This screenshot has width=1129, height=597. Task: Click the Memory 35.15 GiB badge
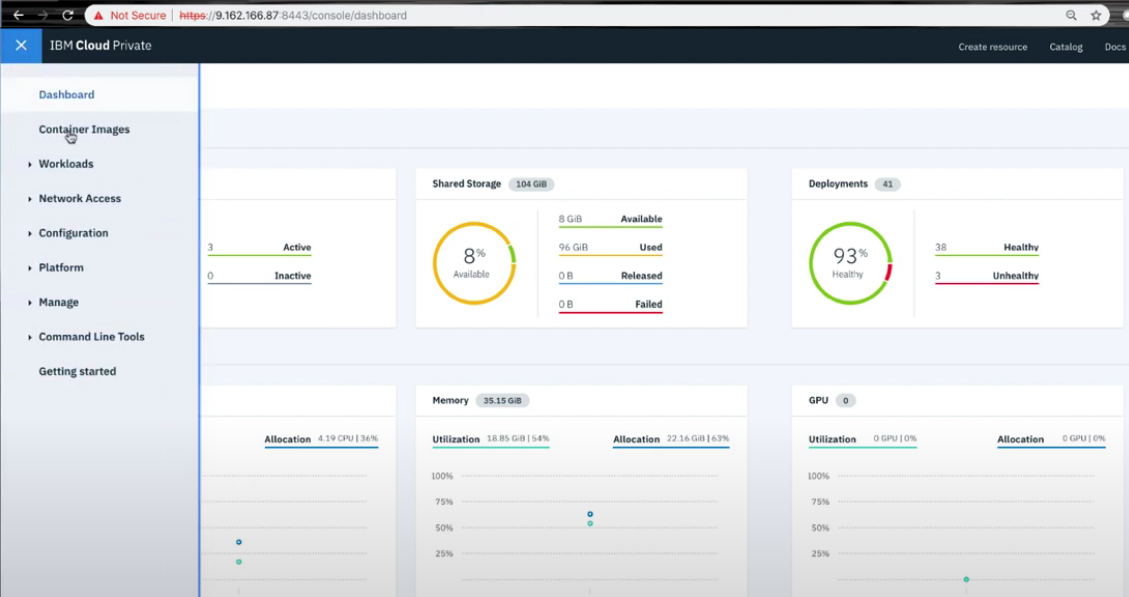[503, 400]
